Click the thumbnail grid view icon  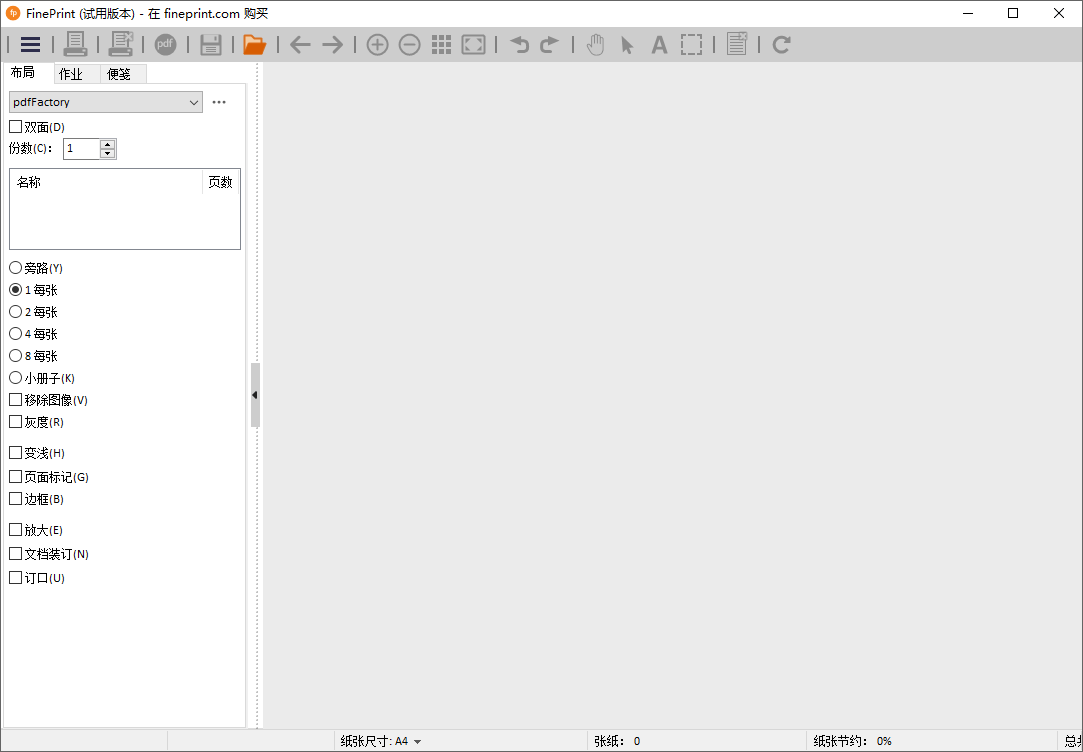441,44
